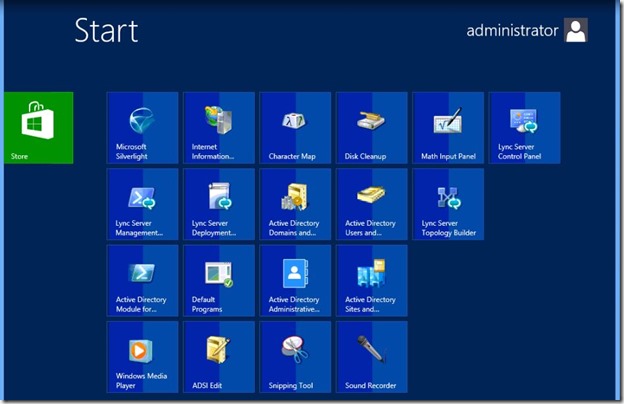Open Active Directory Domains and Trusts tile
The width and height of the screenshot is (624, 404).
[295, 204]
